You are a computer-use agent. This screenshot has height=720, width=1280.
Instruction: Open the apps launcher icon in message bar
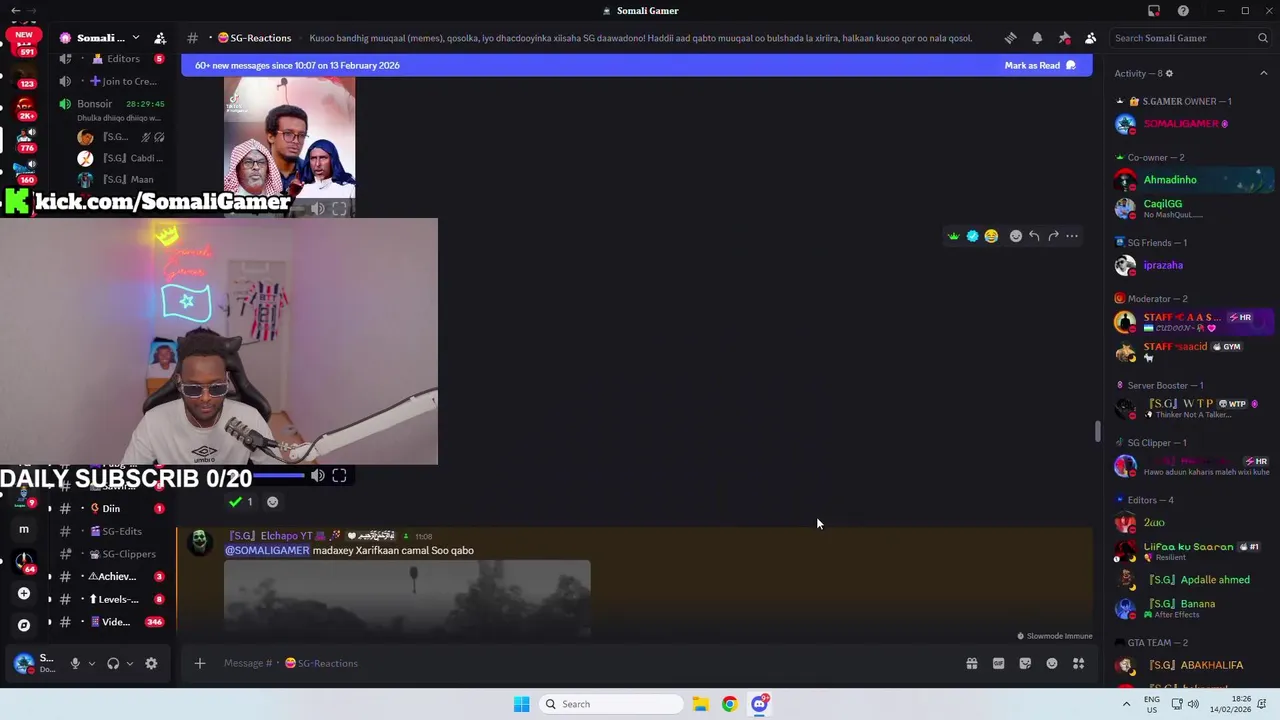(x=1078, y=663)
